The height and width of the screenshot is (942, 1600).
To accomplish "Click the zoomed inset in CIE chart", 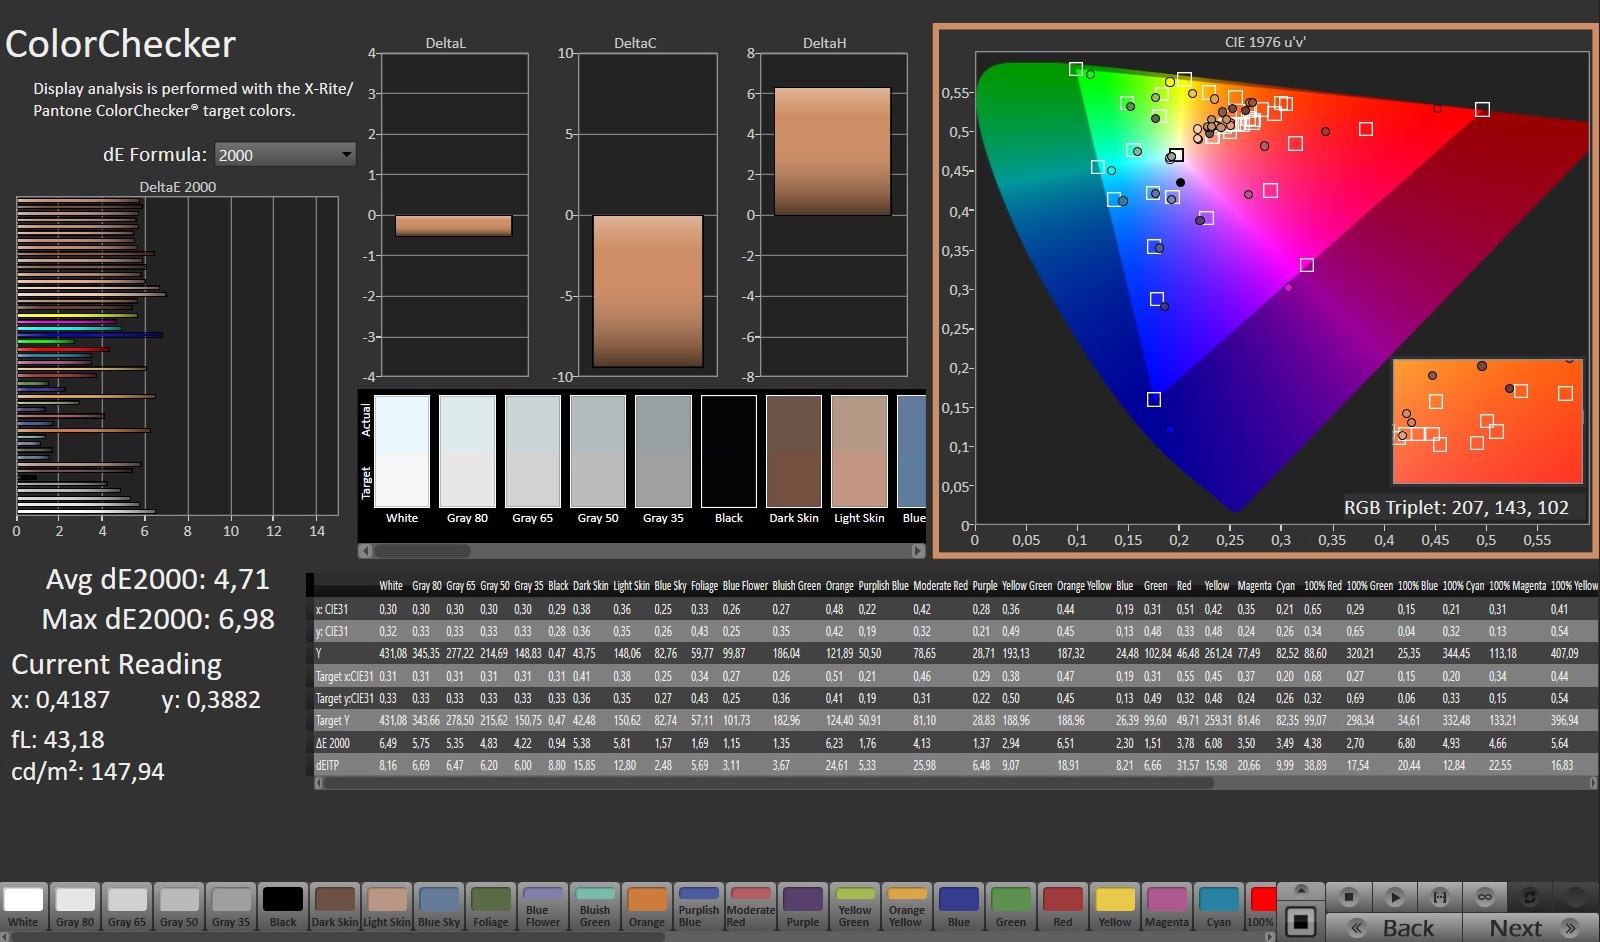I will click(1487, 421).
